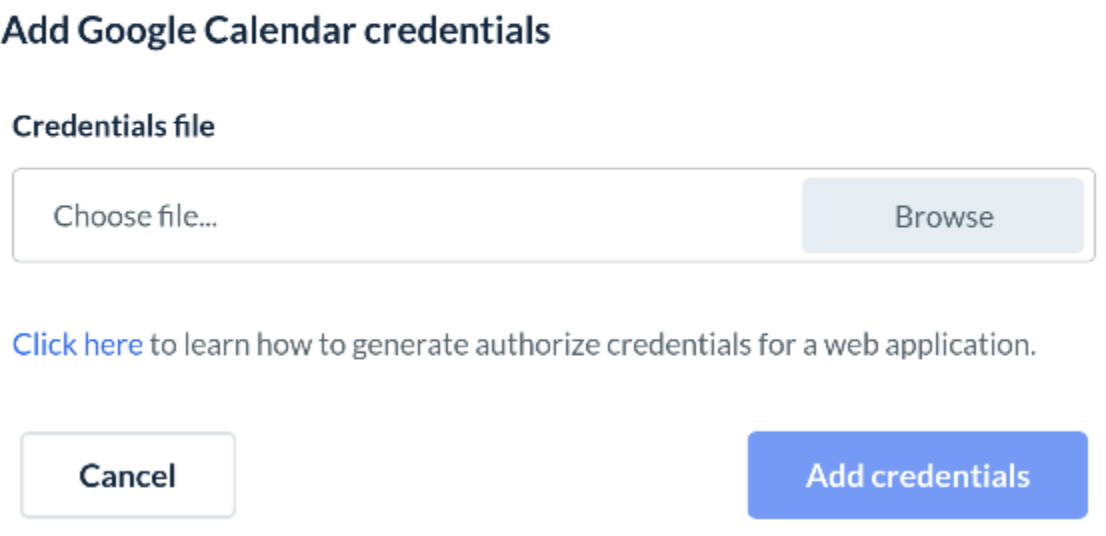
Task: Click the Add credentials button
Action: coord(917,475)
